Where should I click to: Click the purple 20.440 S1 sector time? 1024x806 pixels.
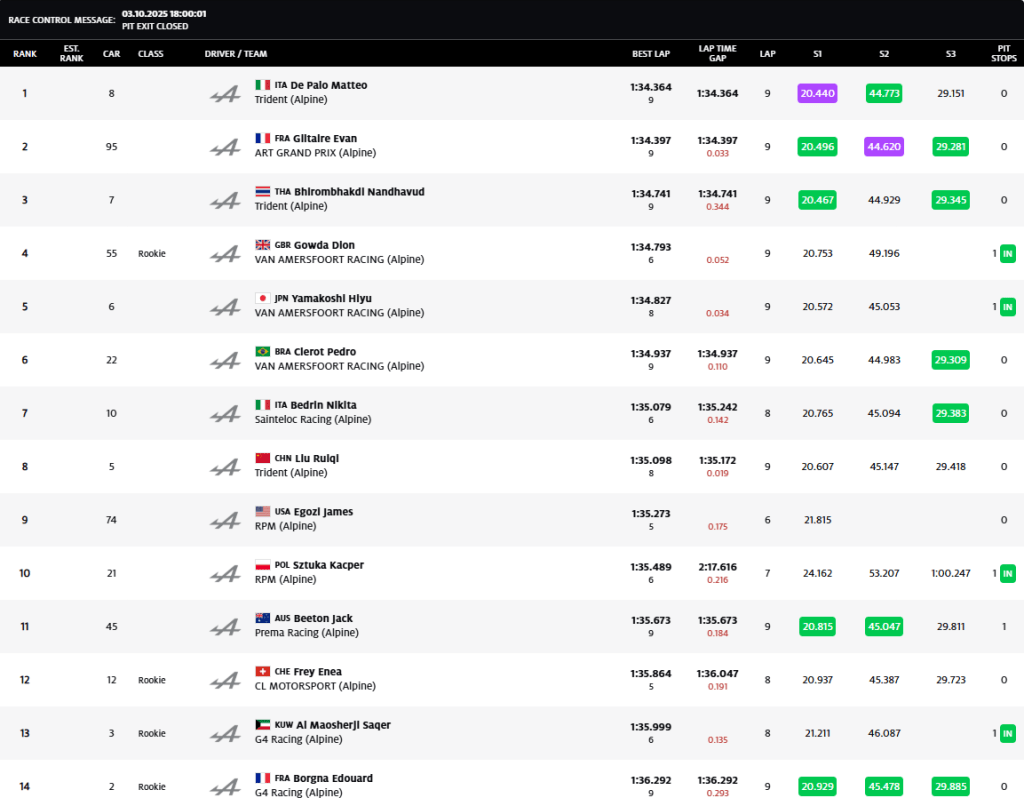(817, 93)
